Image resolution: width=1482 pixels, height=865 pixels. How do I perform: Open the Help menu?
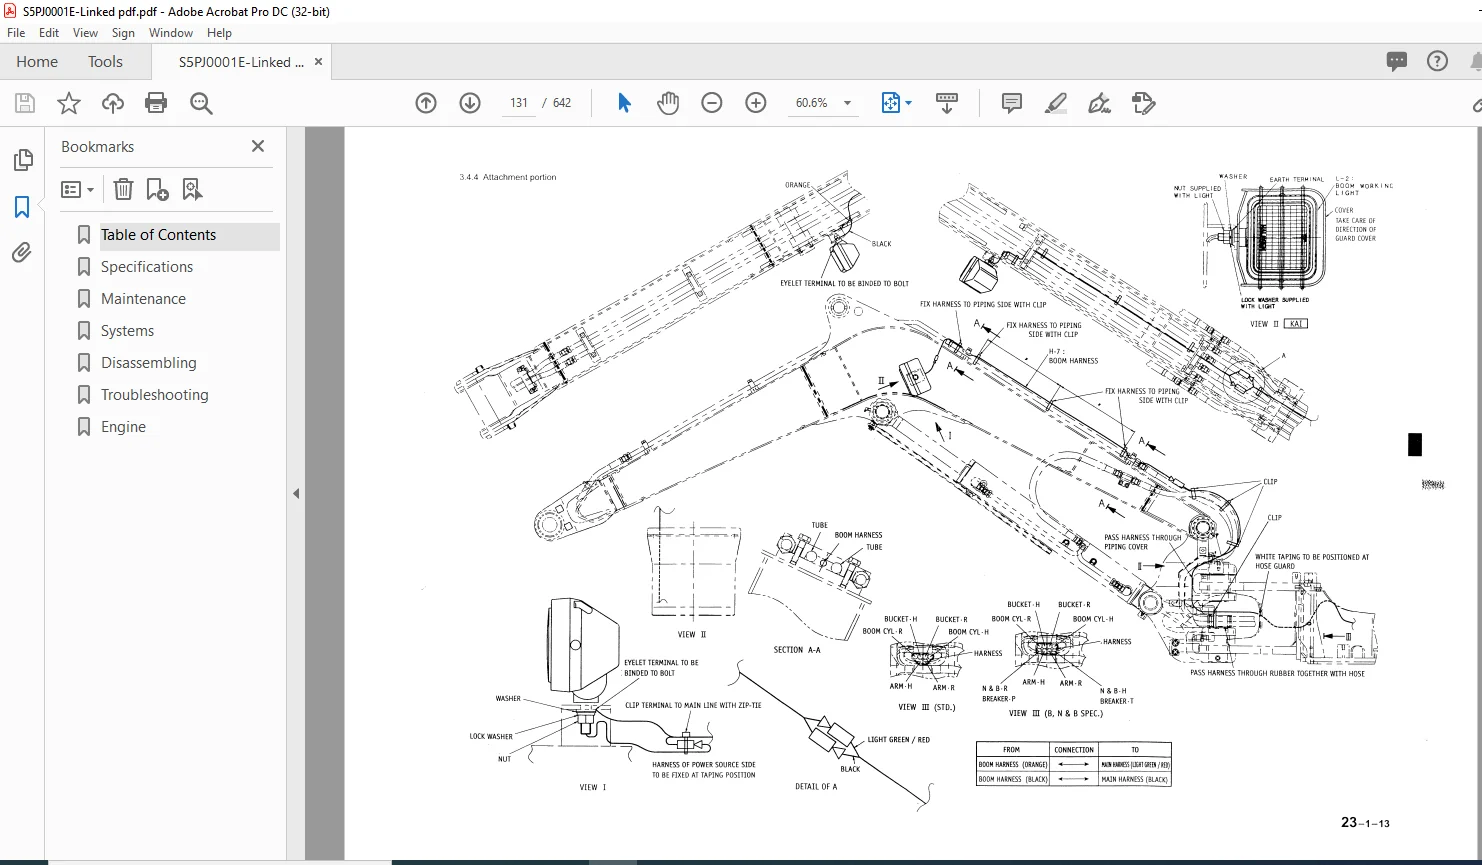click(x=219, y=33)
